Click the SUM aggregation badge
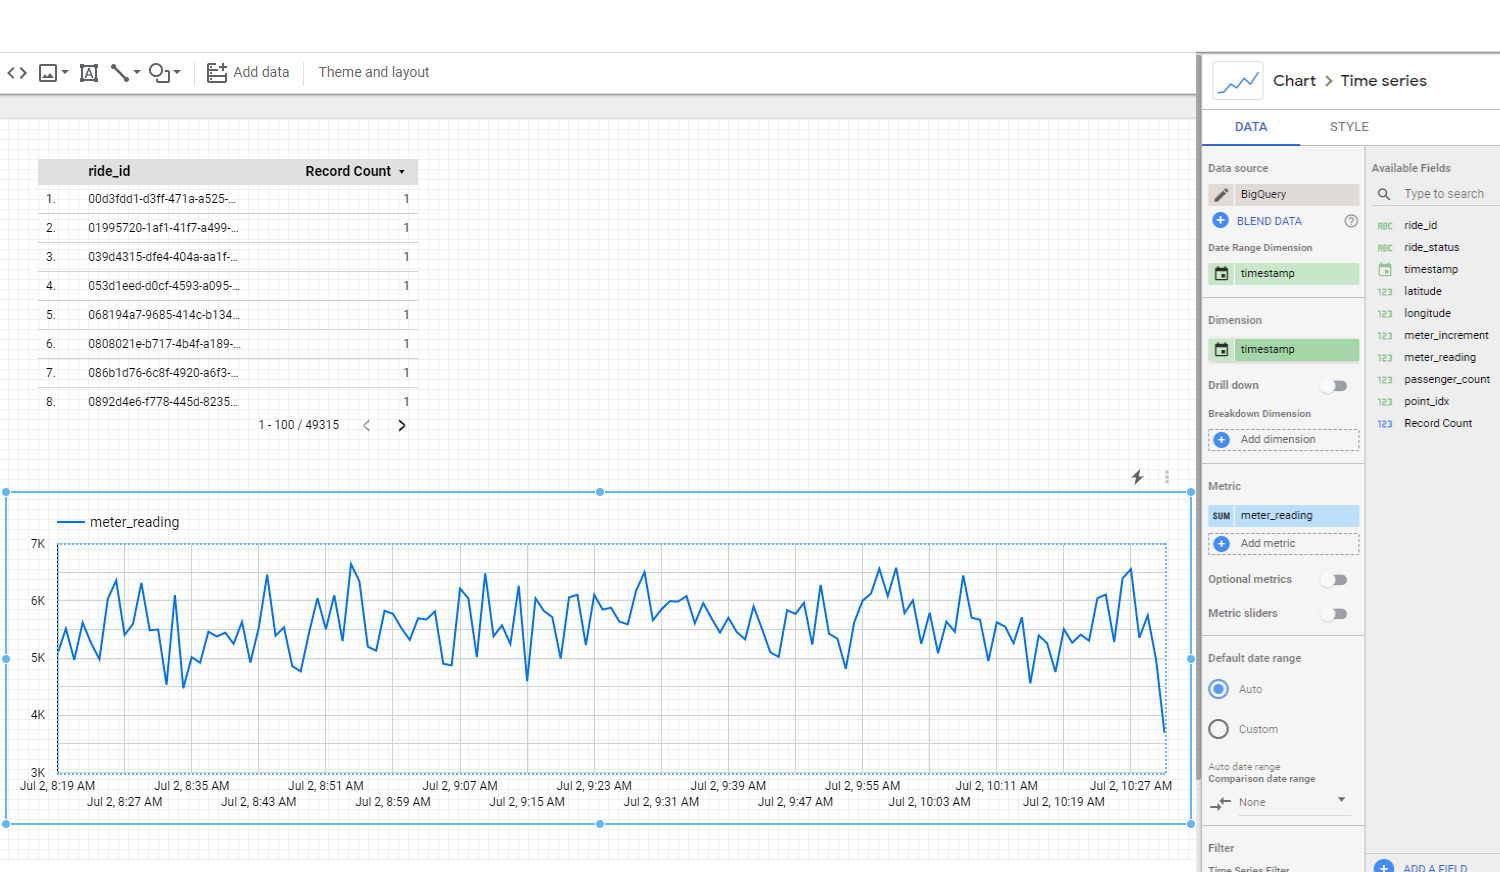This screenshot has height=872, width=1500. point(1221,516)
